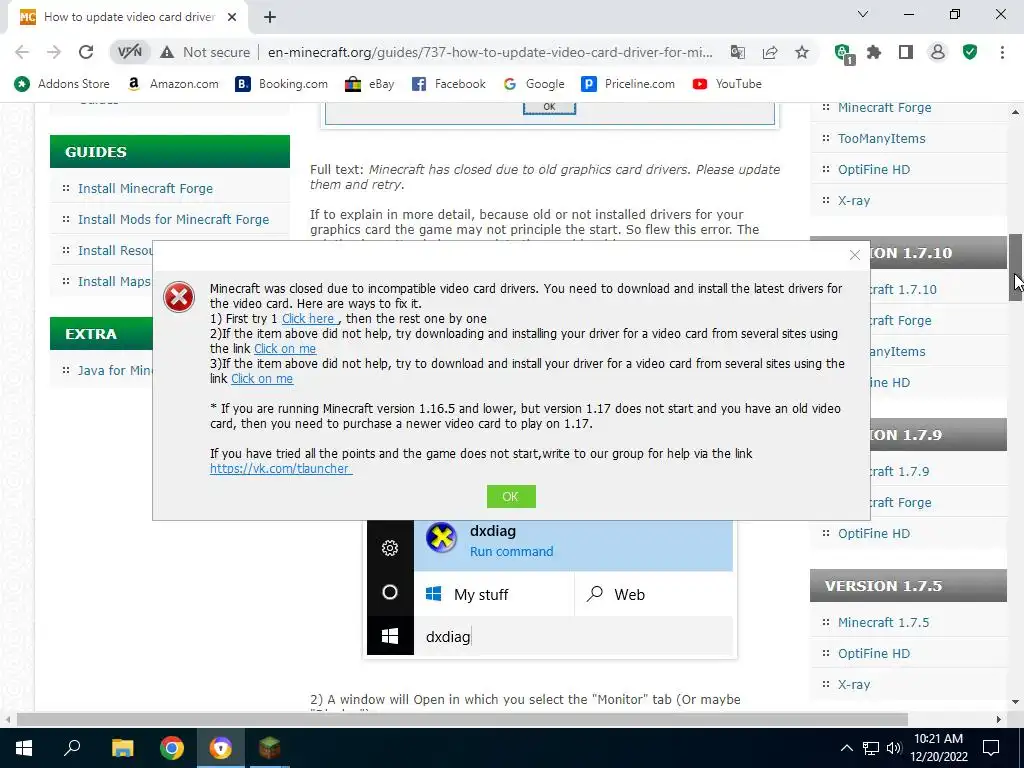Click OptiFine HD under Version 1.7.5
Image resolution: width=1024 pixels, height=768 pixels.
[874, 653]
